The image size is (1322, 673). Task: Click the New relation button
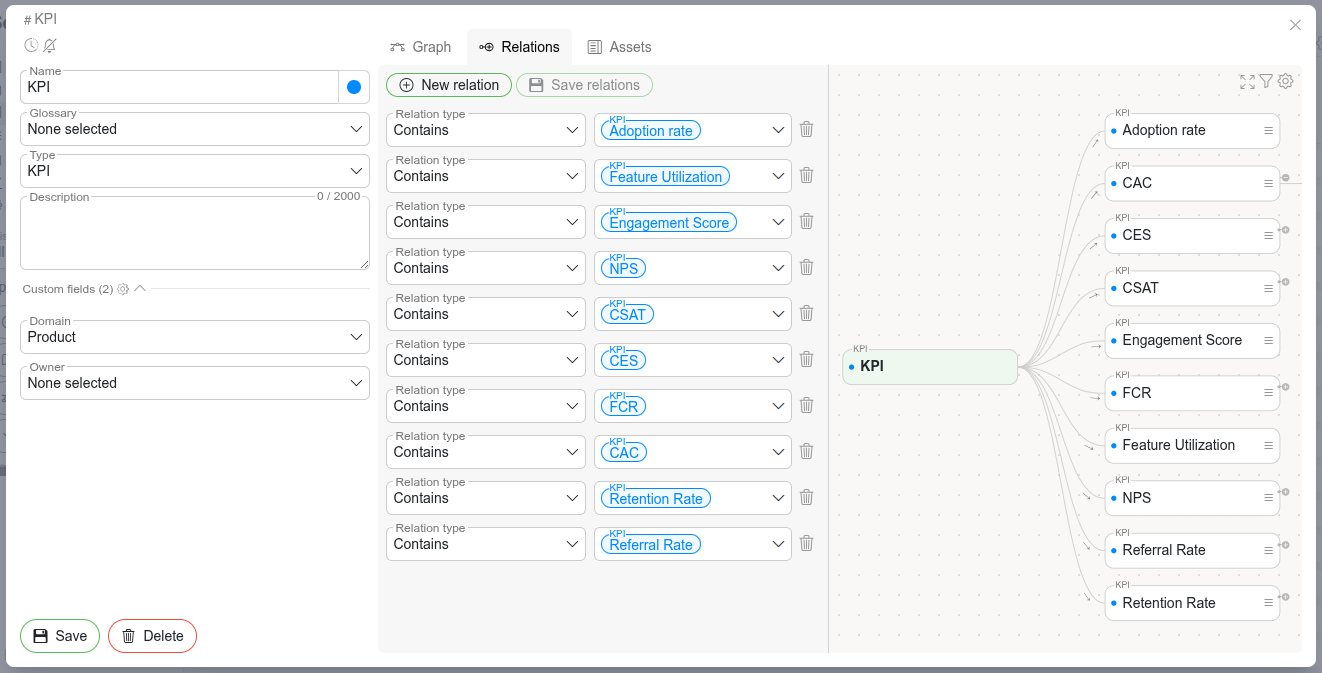(449, 85)
